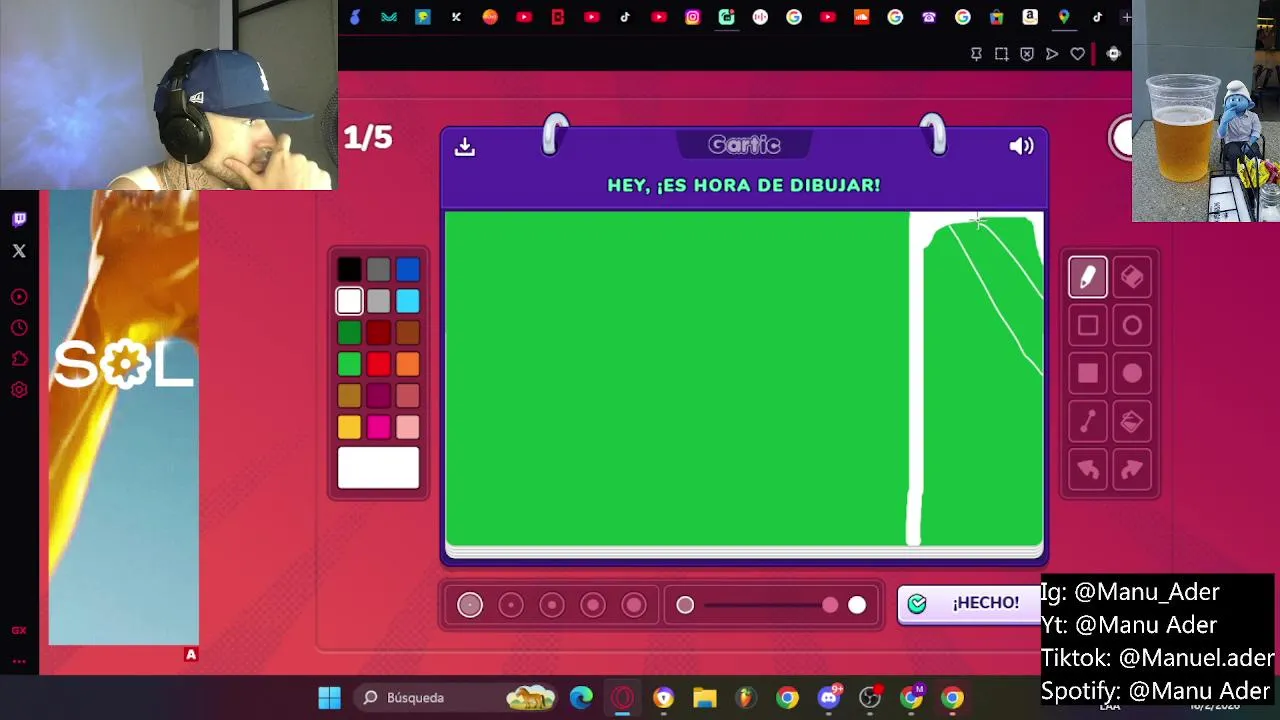Select the pencil drawing tool
This screenshot has height=720, width=1280.
(1088, 277)
